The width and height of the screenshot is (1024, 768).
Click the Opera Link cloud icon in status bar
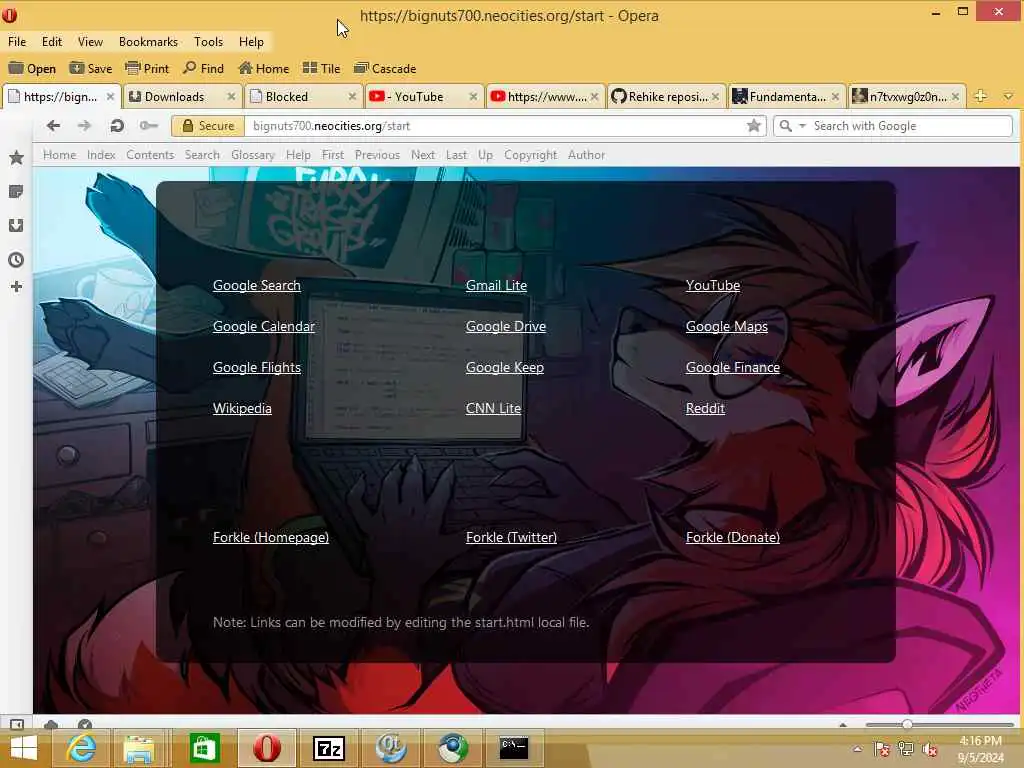(x=51, y=724)
